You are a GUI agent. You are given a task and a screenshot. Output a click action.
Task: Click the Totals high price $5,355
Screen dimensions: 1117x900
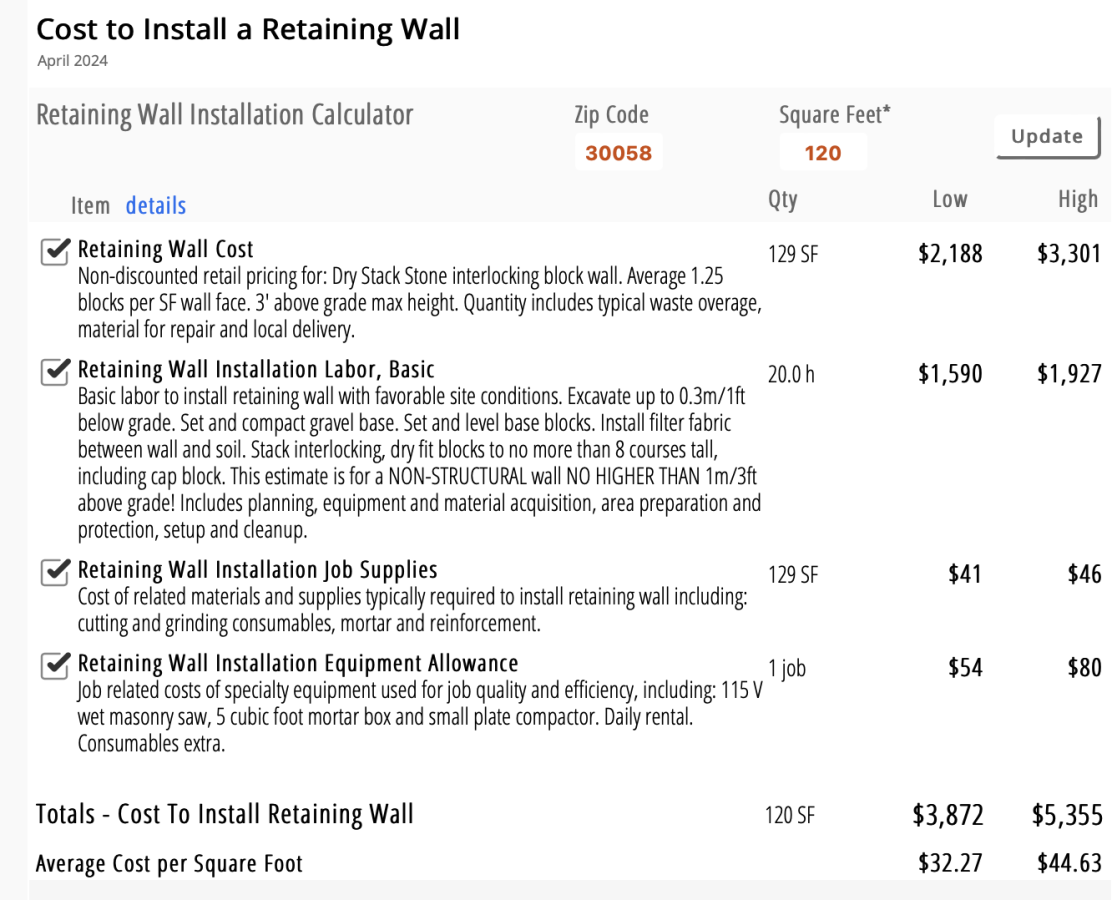point(1067,815)
